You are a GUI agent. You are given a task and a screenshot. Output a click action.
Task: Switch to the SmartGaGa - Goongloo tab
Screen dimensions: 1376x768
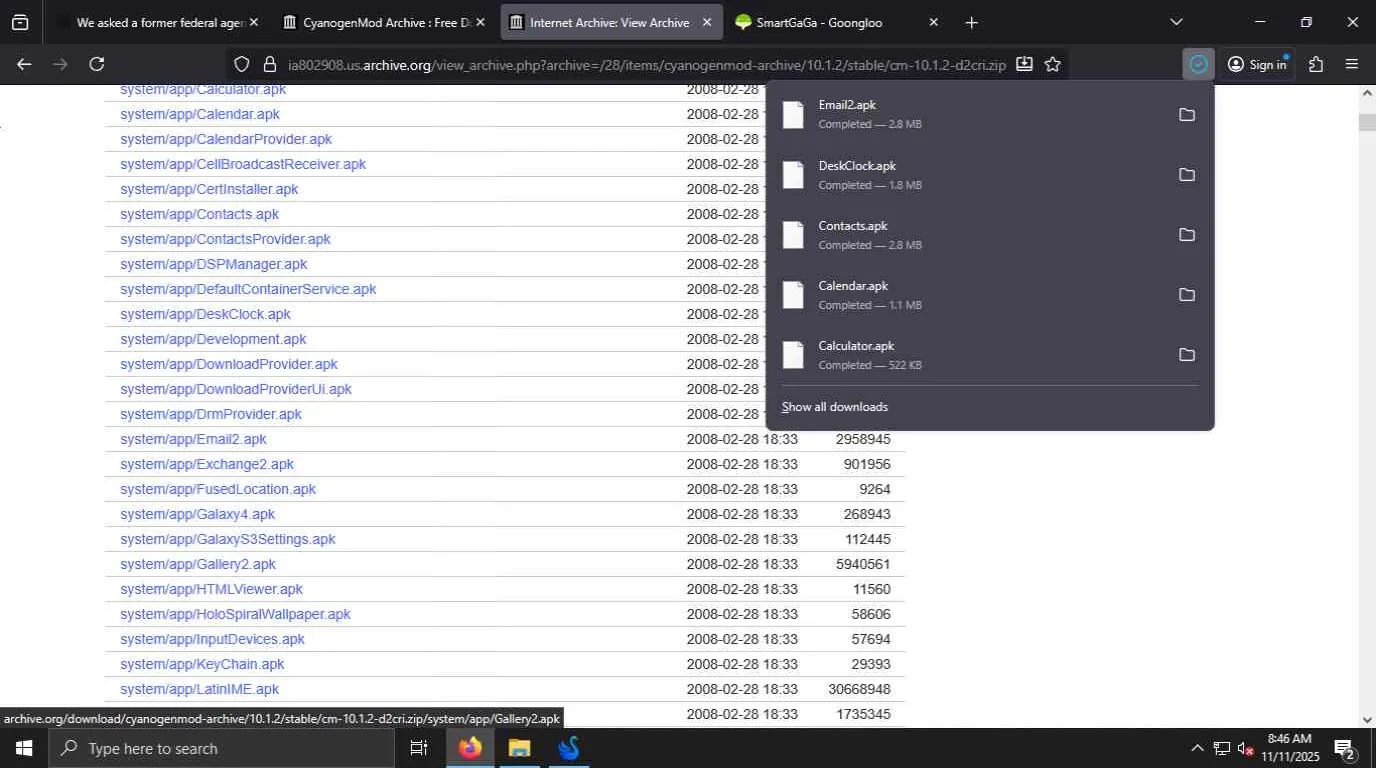click(837, 22)
